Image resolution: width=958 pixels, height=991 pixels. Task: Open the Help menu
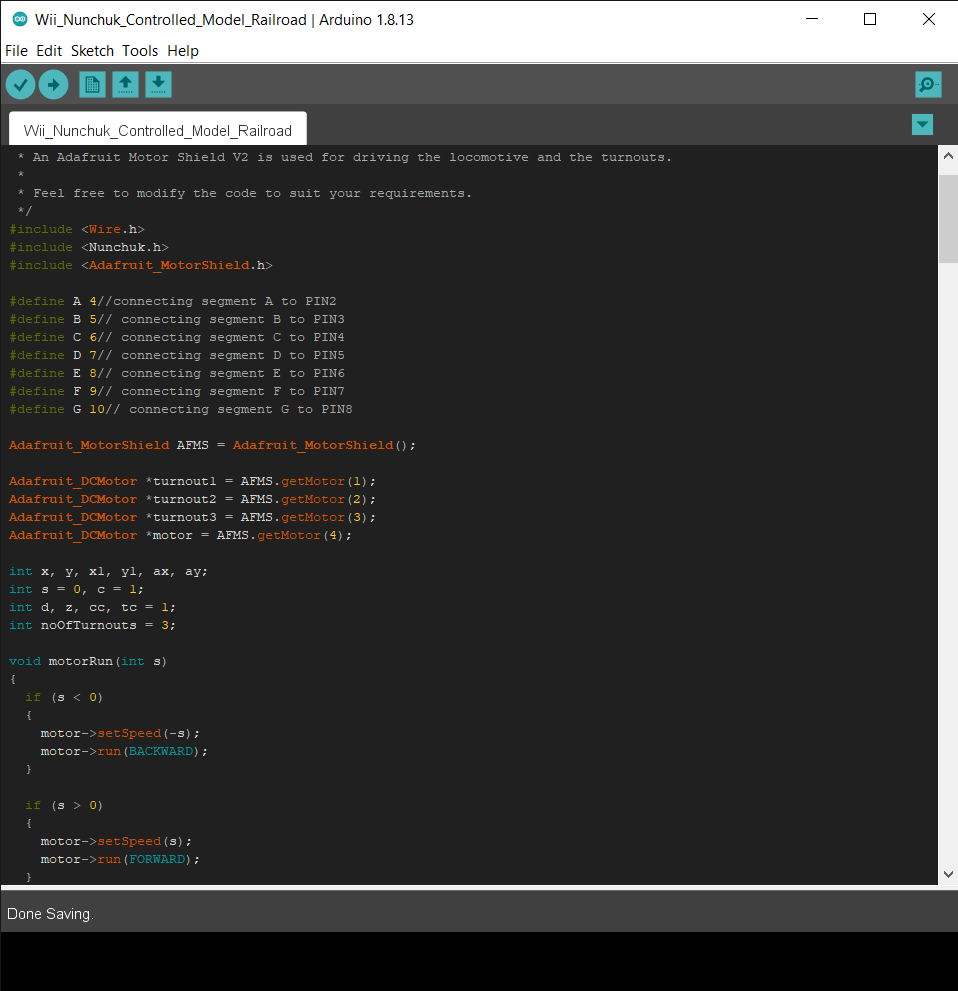(183, 51)
